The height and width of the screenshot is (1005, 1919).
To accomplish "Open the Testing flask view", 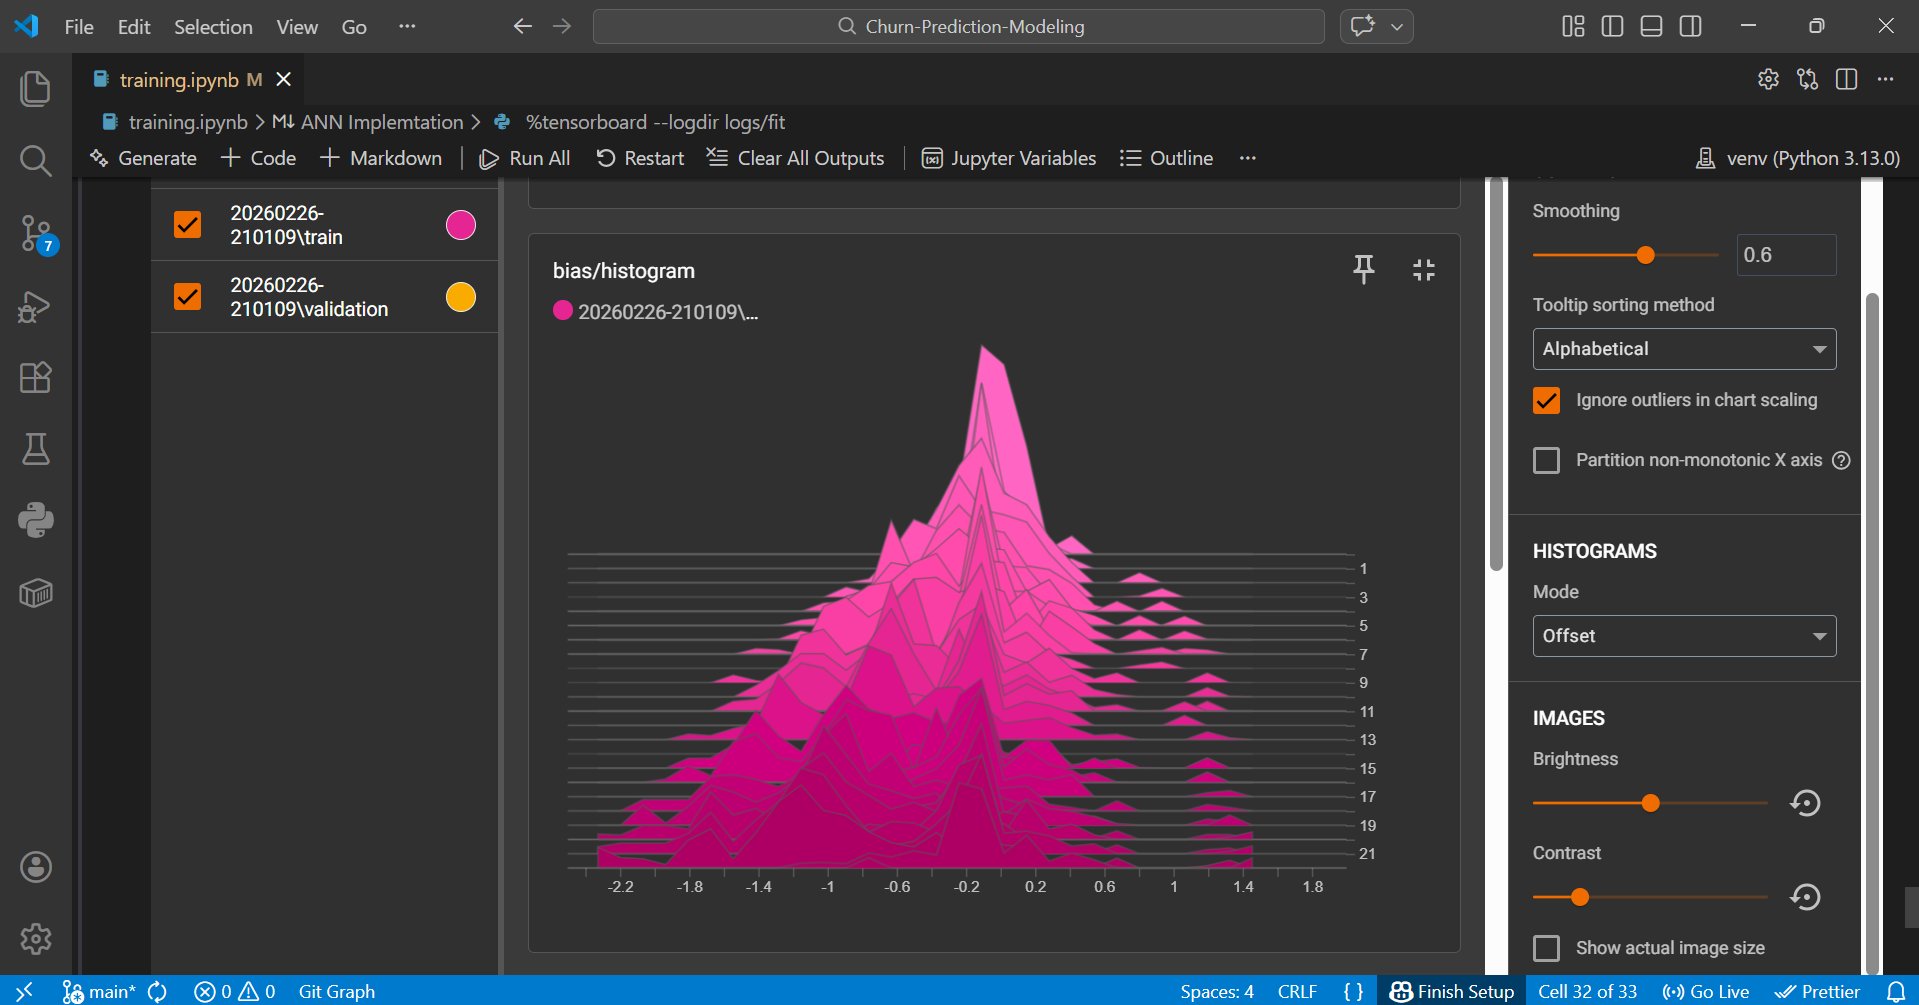I will click(x=36, y=449).
